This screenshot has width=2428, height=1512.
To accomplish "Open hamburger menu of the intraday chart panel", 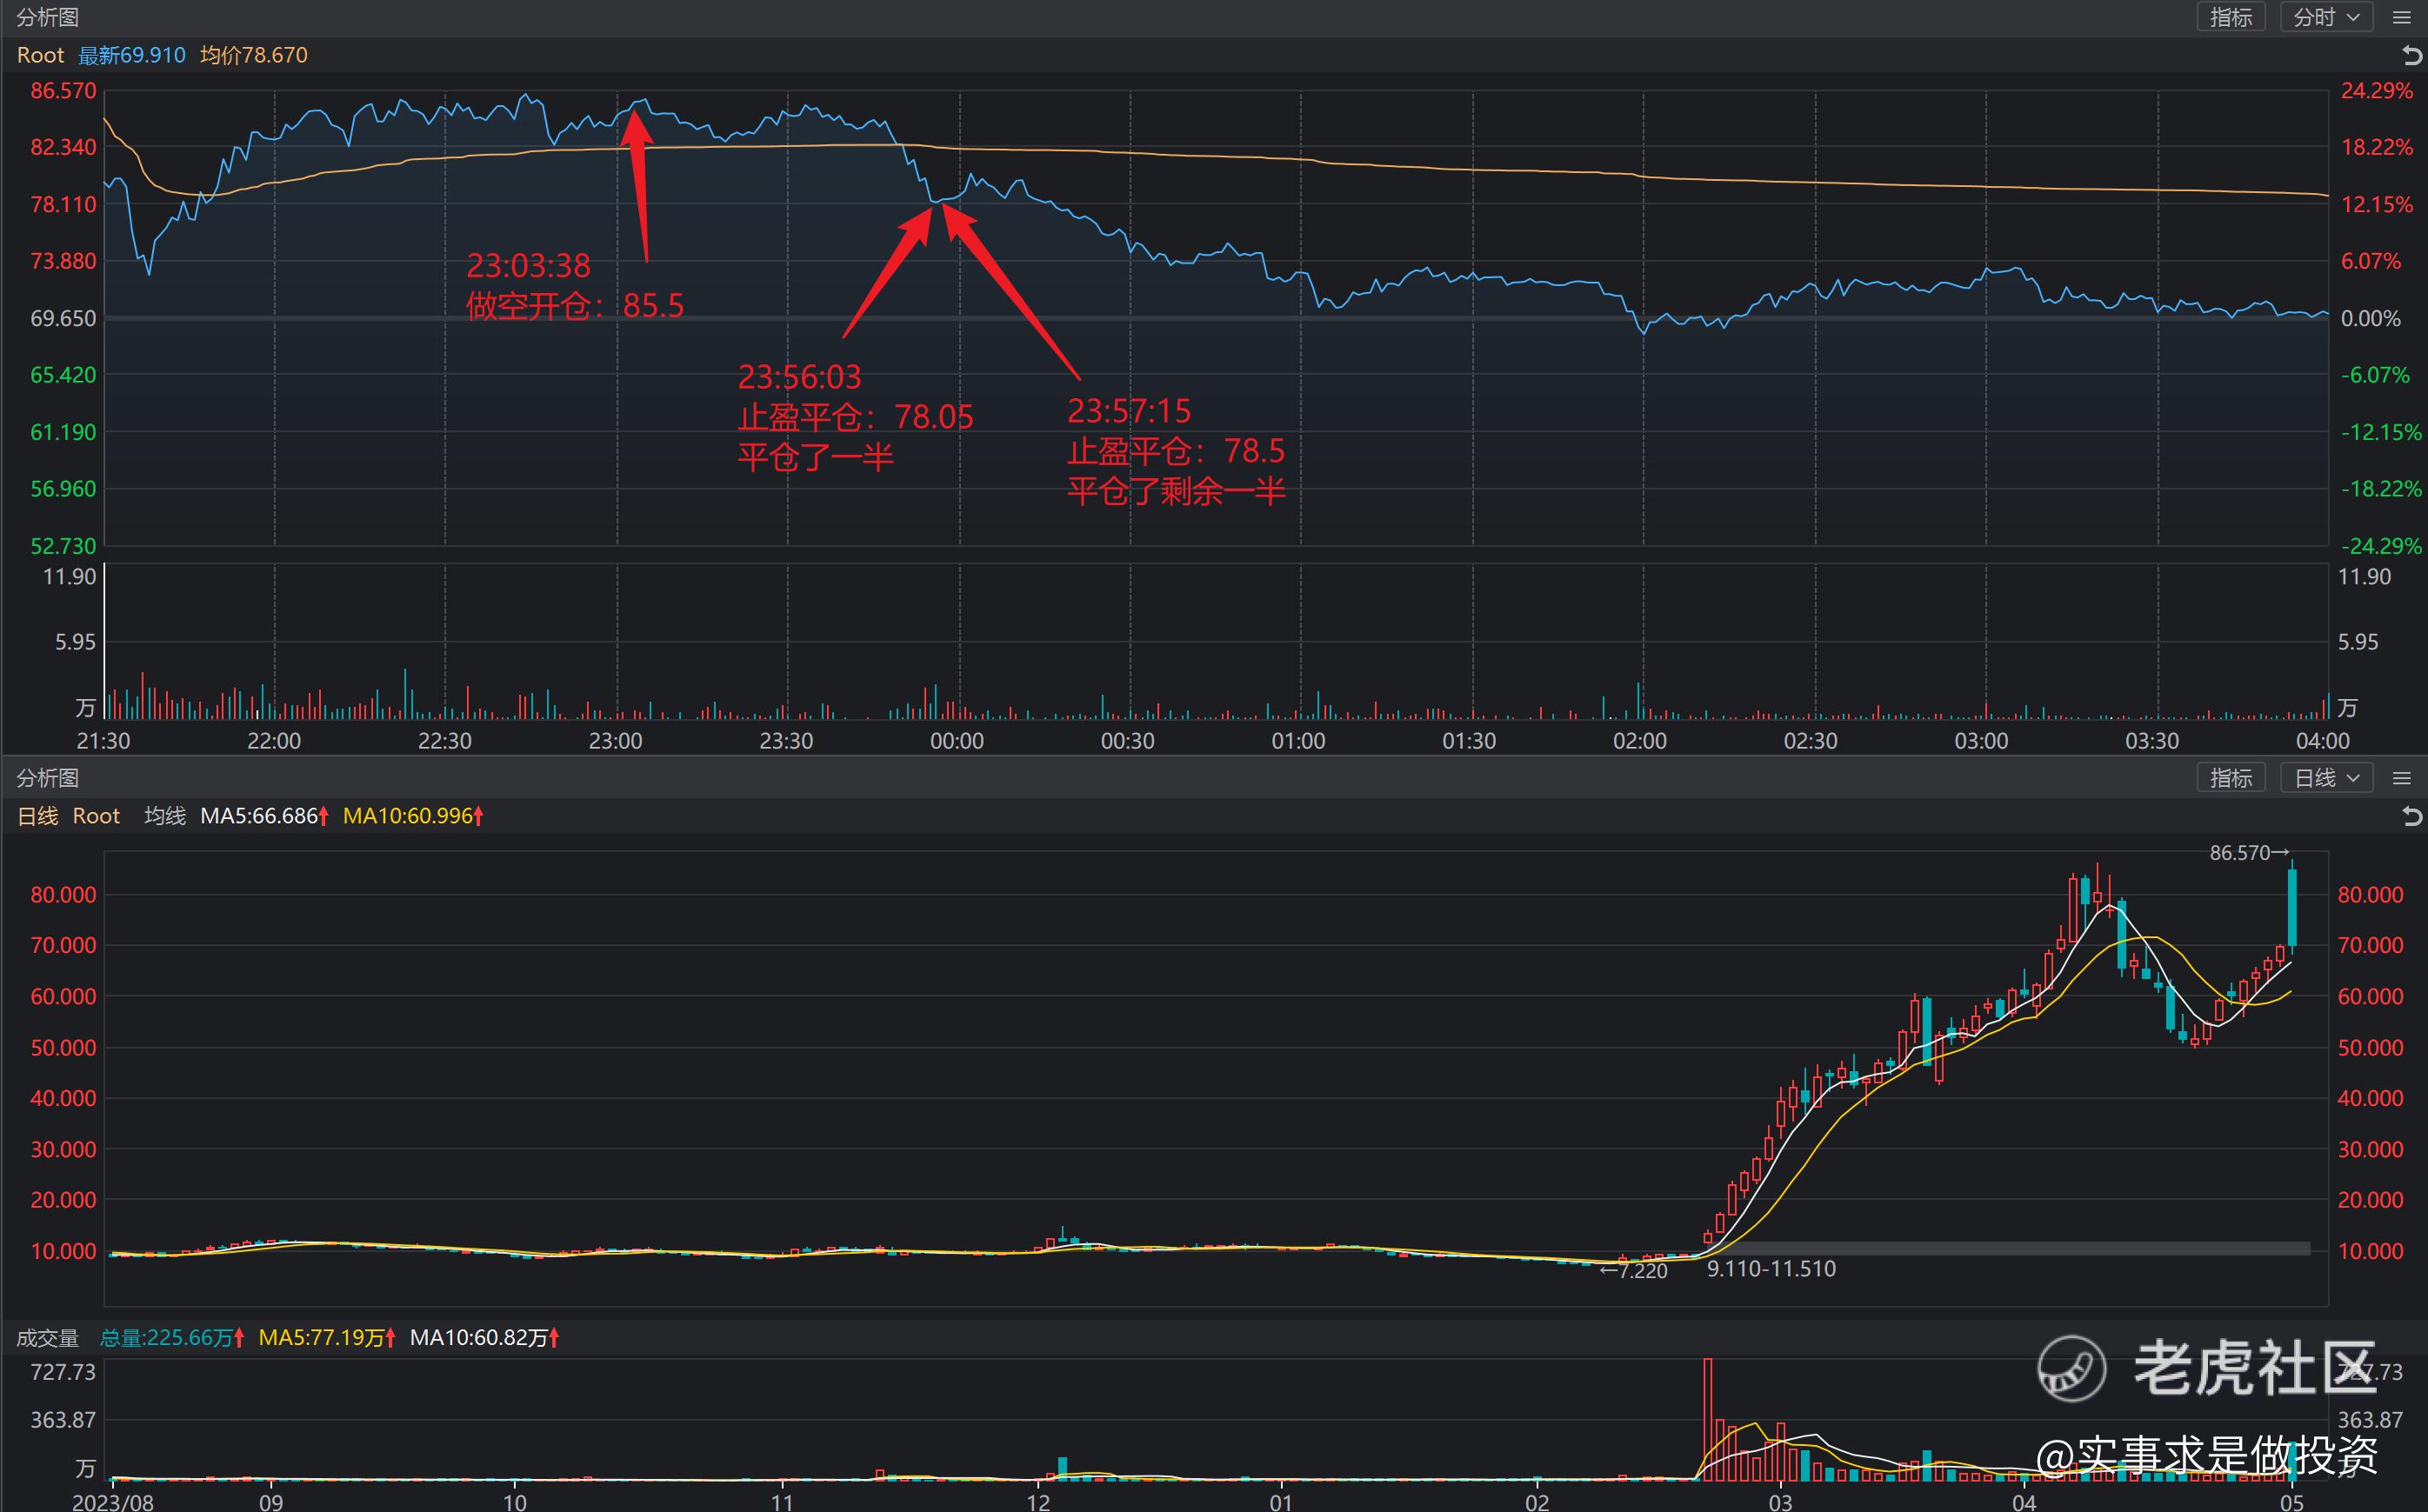I will tap(2402, 18).
